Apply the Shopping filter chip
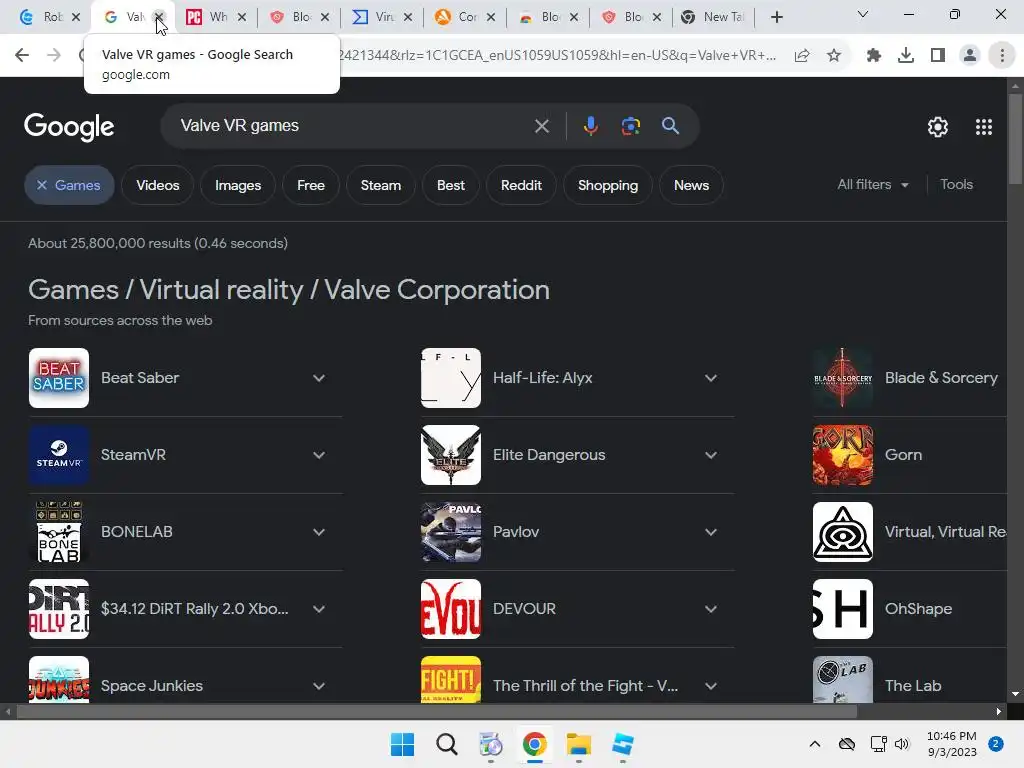The image size is (1024, 768). pos(608,185)
